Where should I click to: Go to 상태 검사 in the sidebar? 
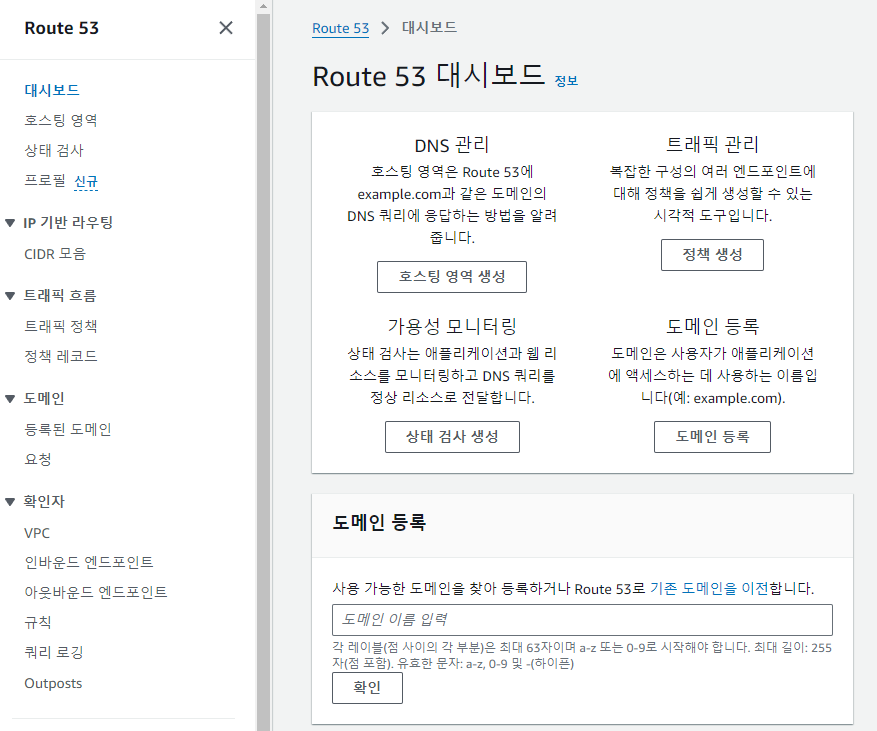(x=54, y=150)
